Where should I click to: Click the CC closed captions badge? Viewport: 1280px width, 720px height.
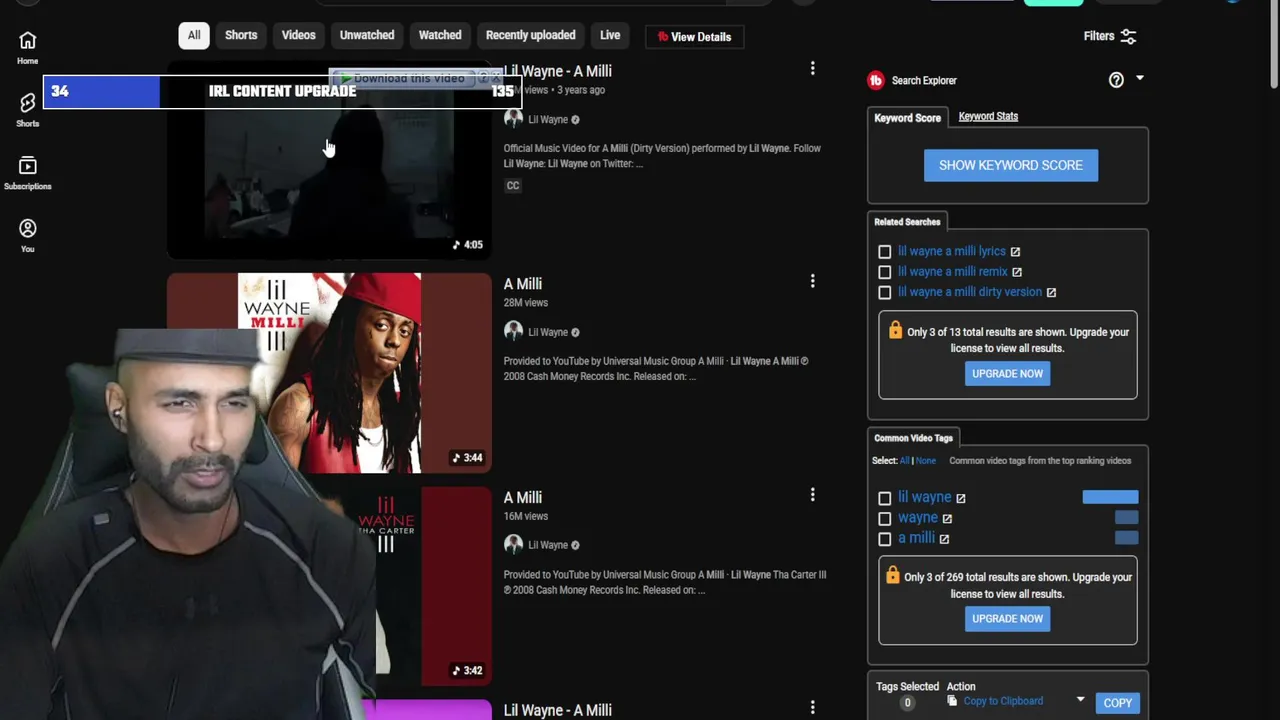click(513, 185)
